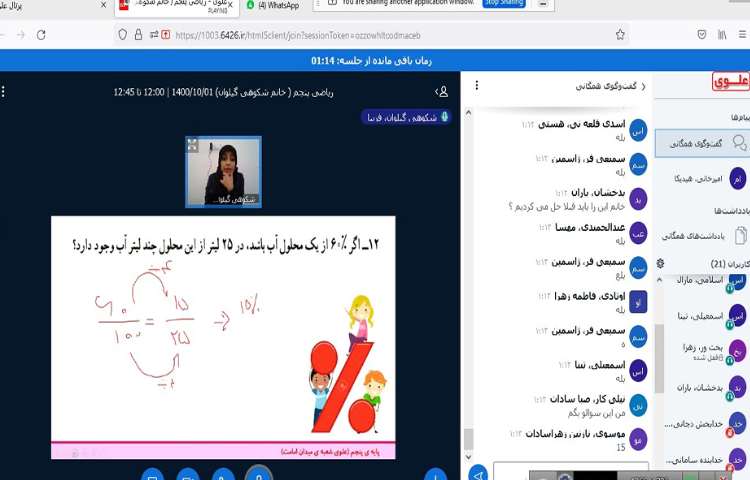Switch to the leftmost portal browser tab
The width and height of the screenshot is (750, 480).
coord(53,6)
